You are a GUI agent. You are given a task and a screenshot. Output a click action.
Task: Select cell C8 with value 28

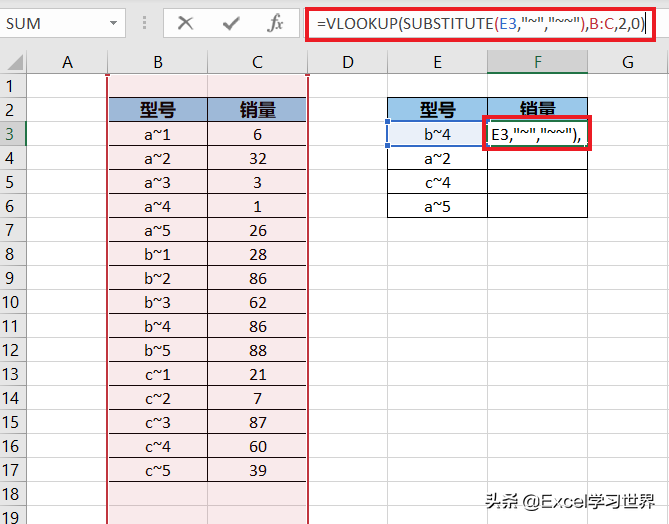point(257,254)
